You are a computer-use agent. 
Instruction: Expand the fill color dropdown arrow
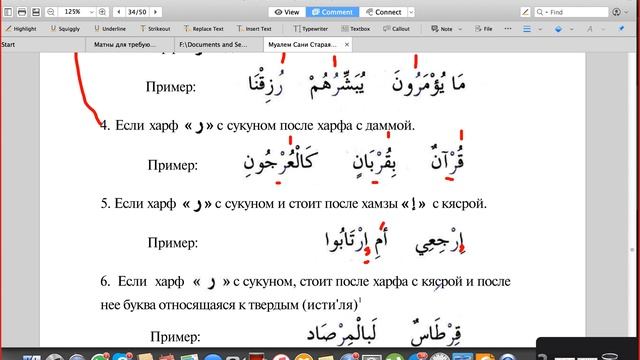[x=571, y=29]
